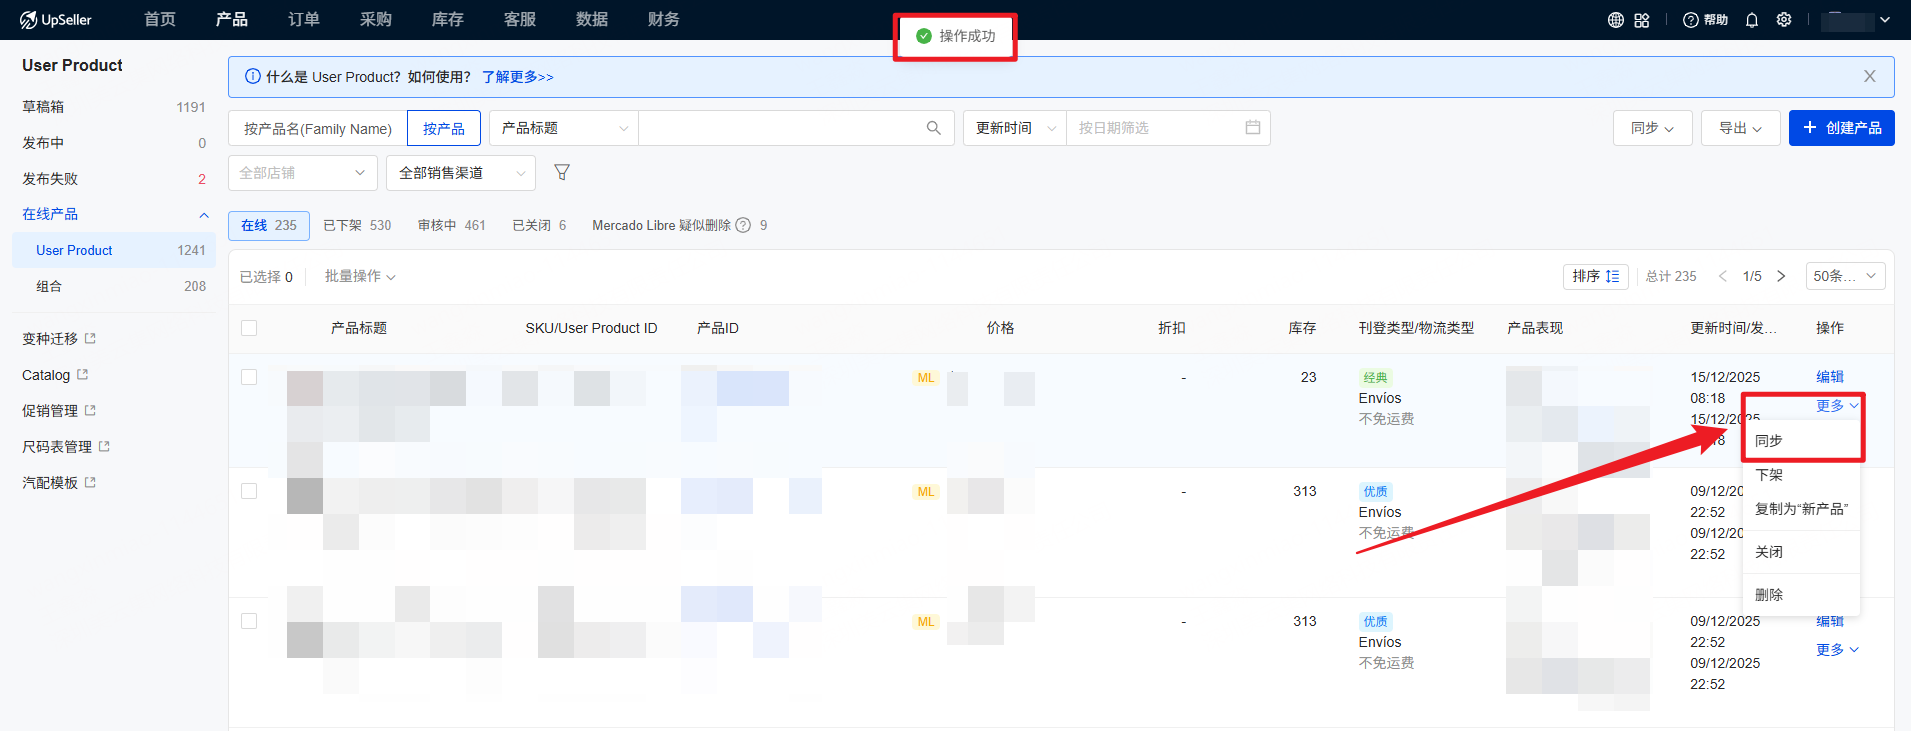1911x731 pixels.
Task: Open the settings gear icon
Action: (x=1783, y=20)
